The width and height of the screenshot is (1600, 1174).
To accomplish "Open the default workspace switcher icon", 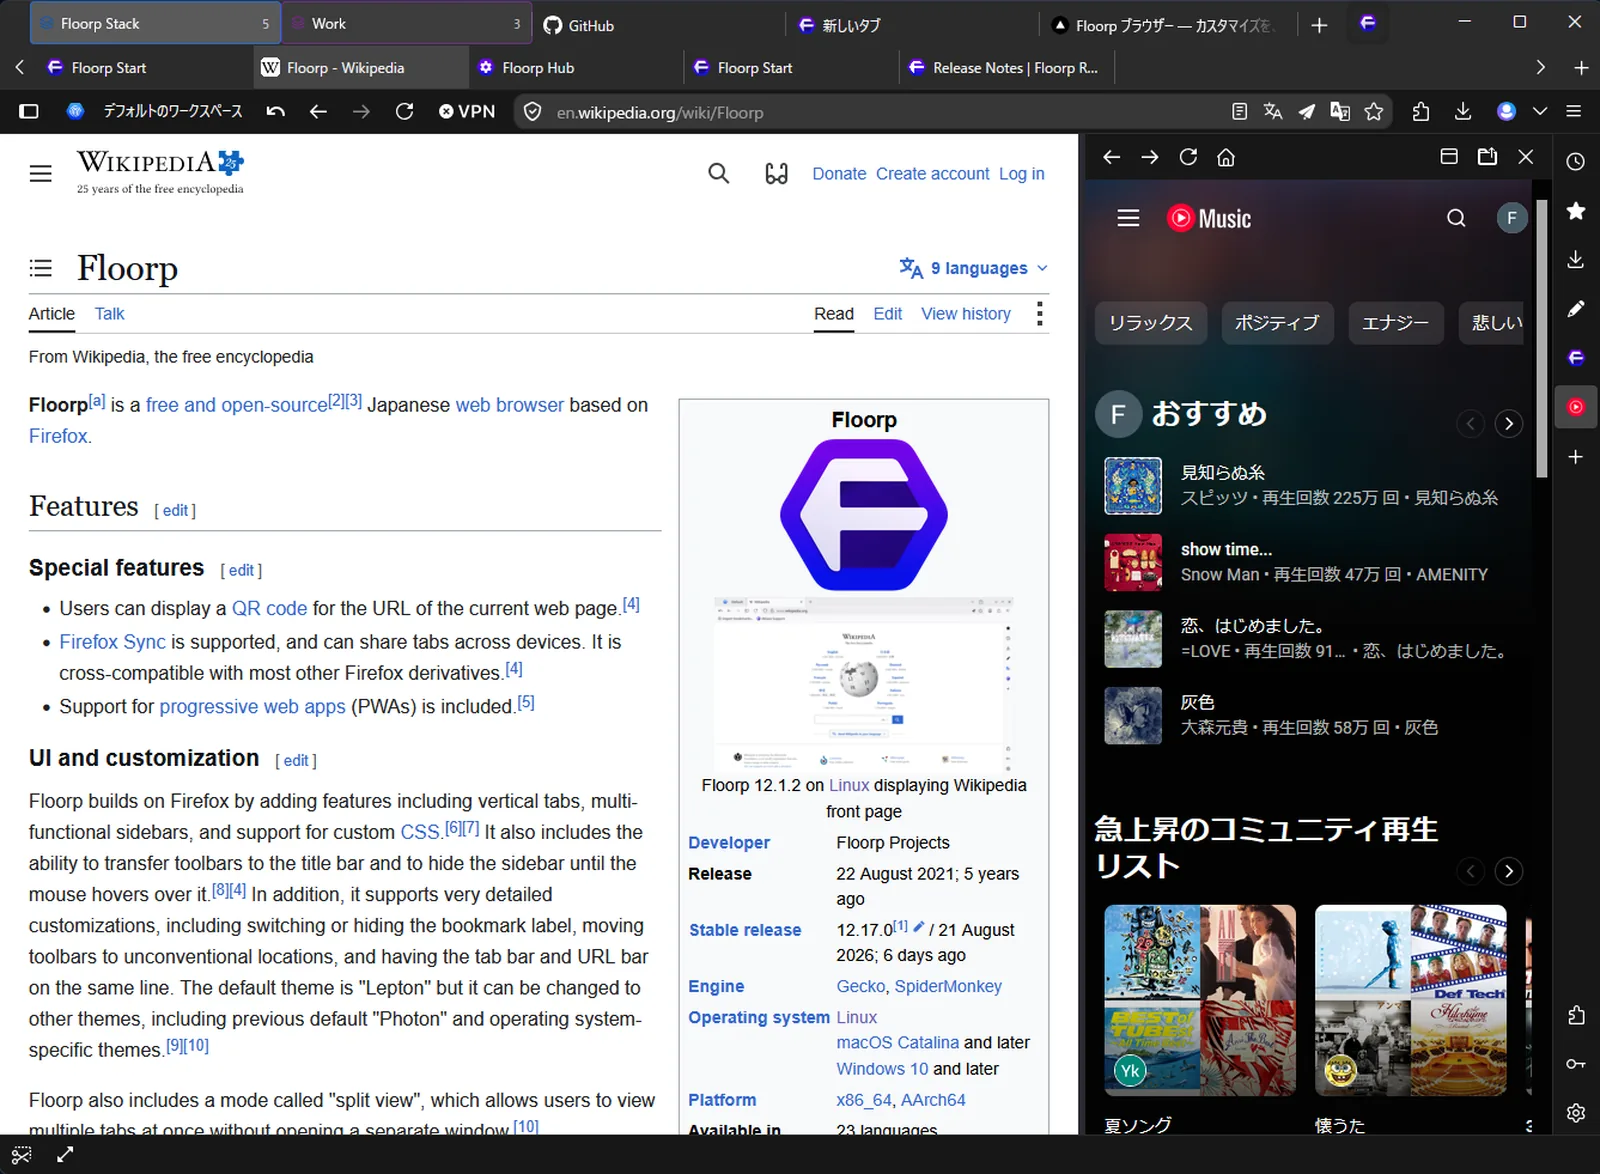I will (x=75, y=112).
